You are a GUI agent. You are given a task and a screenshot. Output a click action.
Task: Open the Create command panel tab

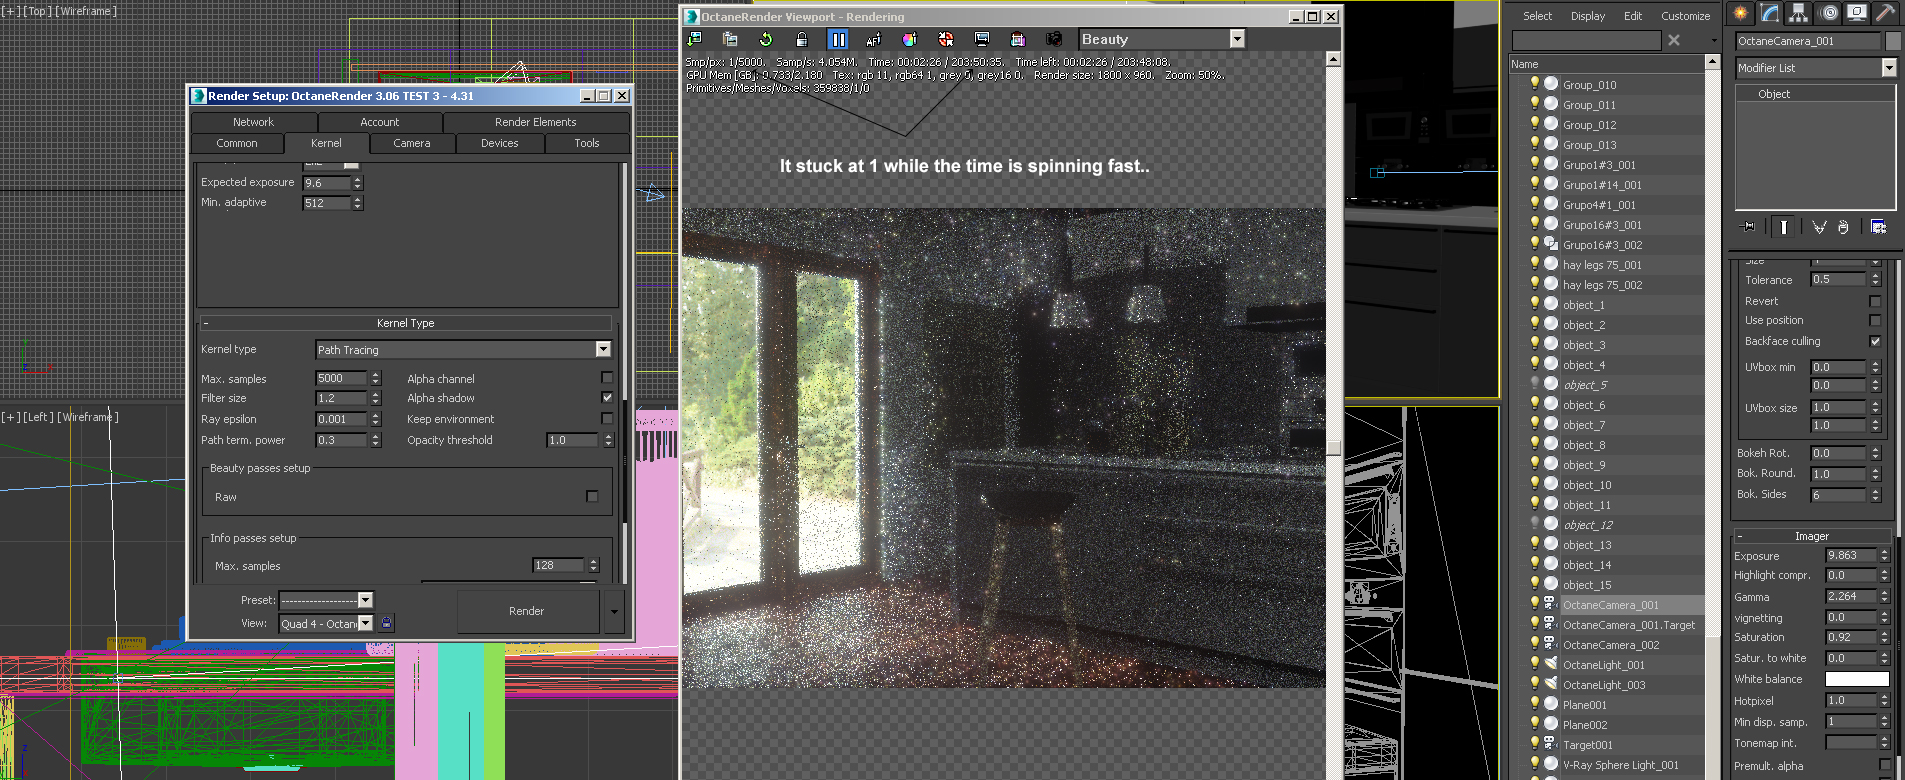tap(1741, 13)
